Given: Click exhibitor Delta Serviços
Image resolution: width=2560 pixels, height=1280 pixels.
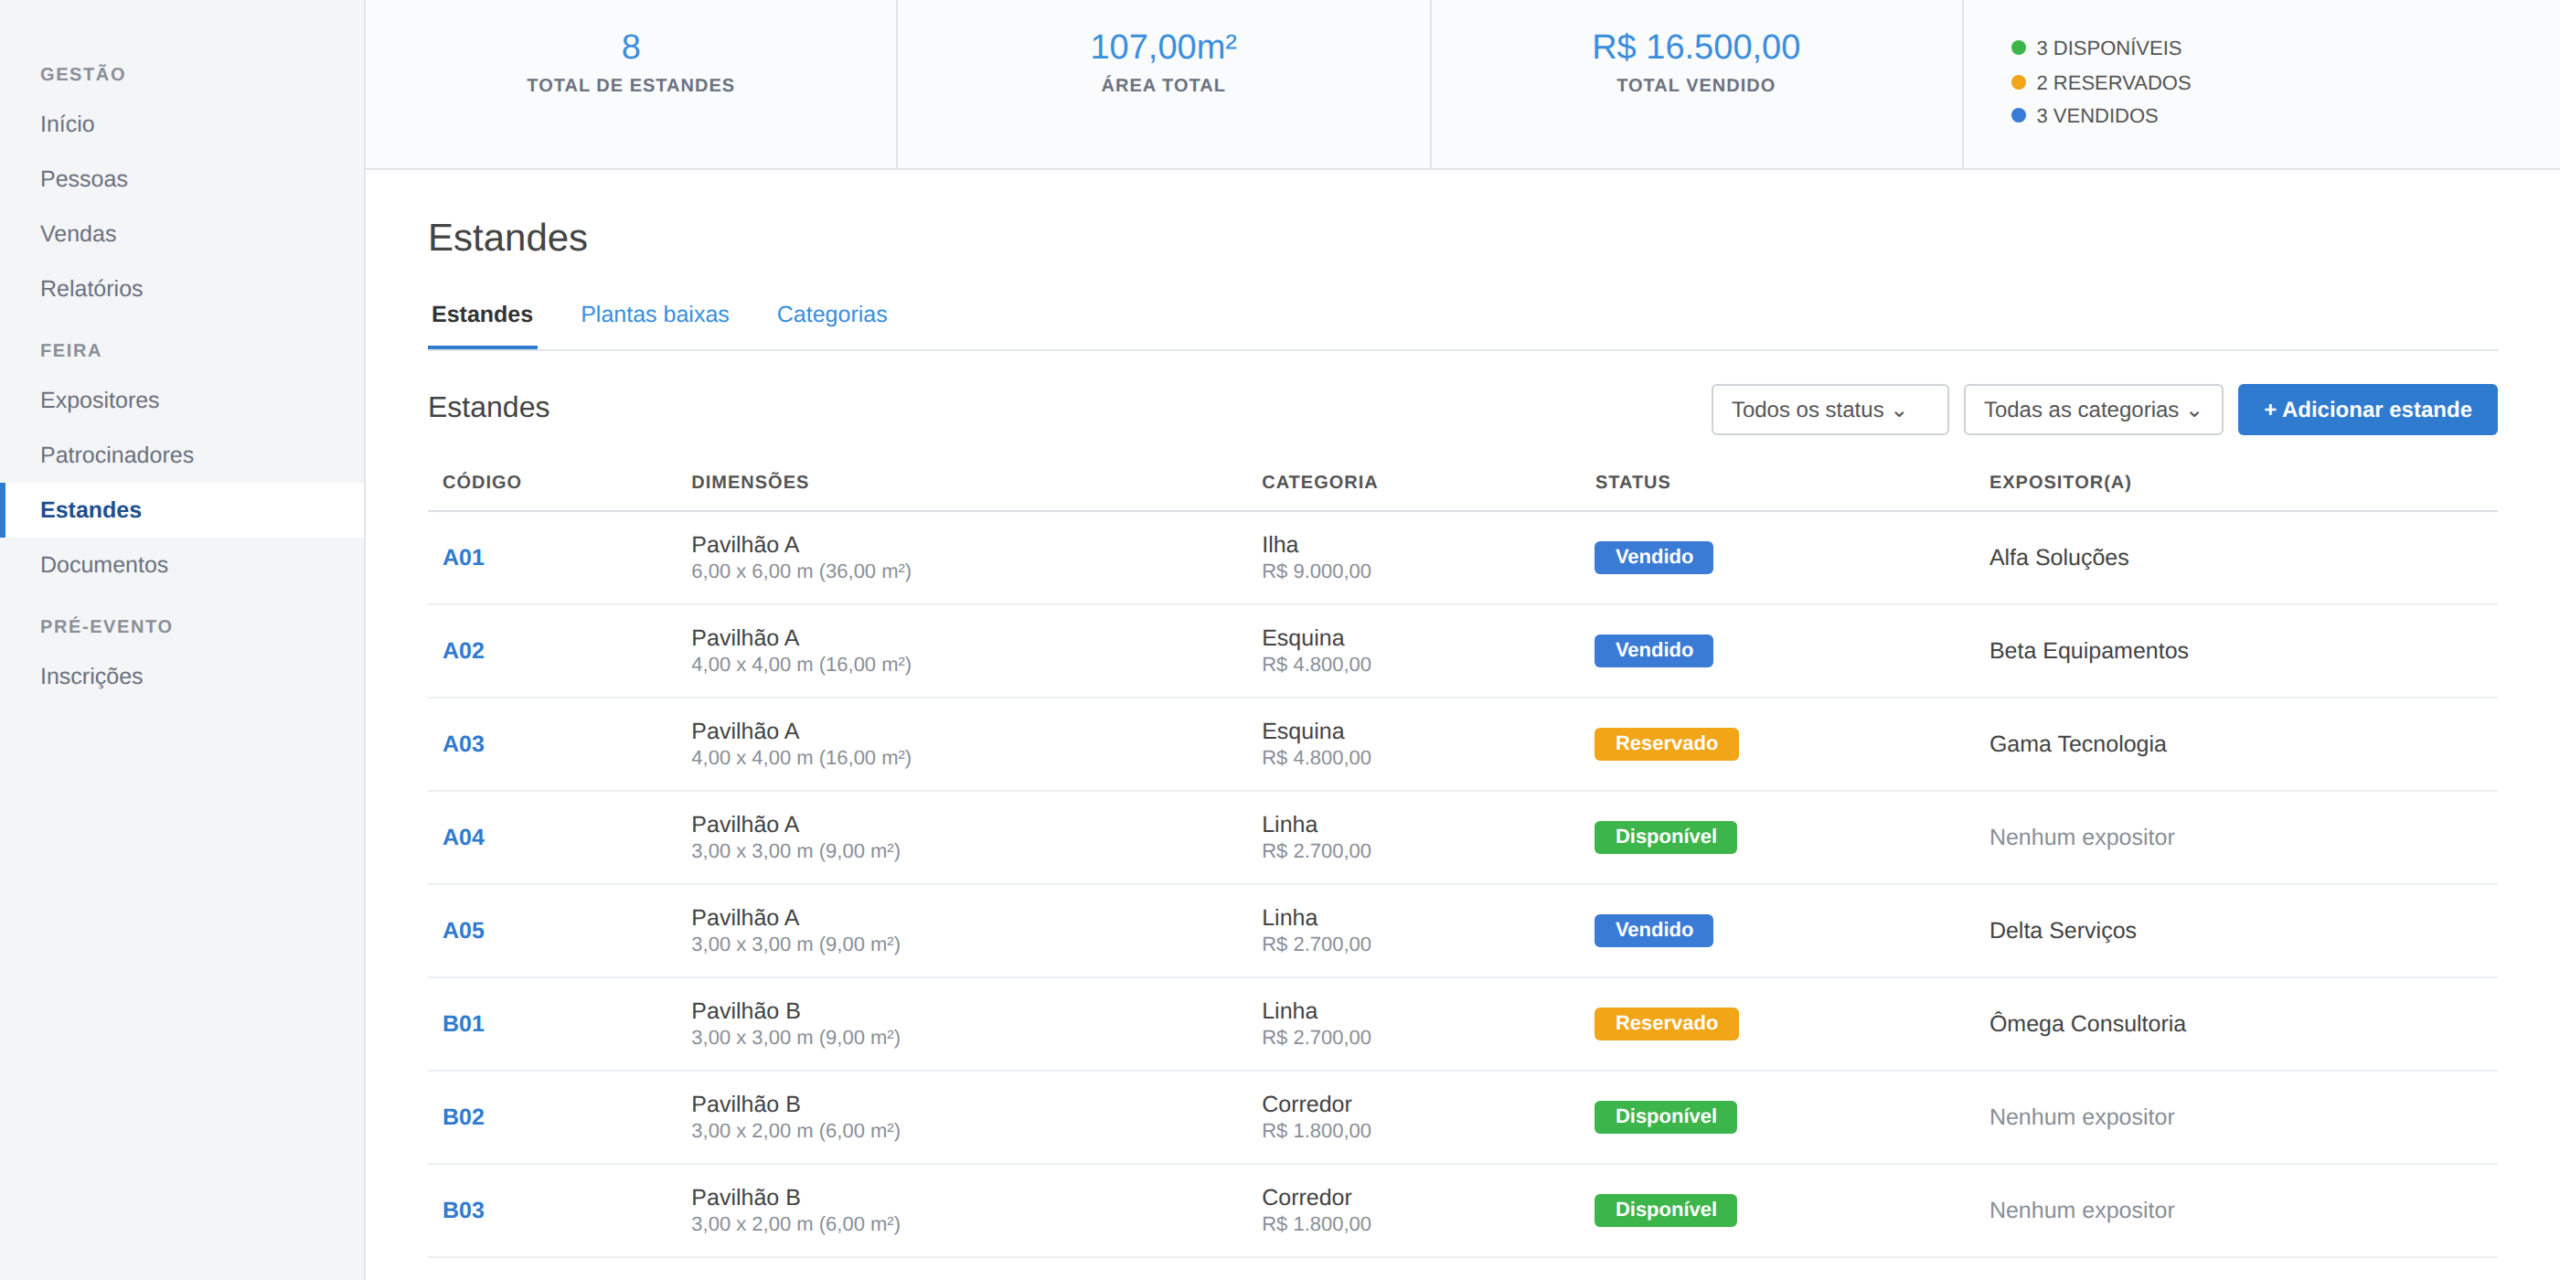Looking at the screenshot, I should coord(2063,931).
